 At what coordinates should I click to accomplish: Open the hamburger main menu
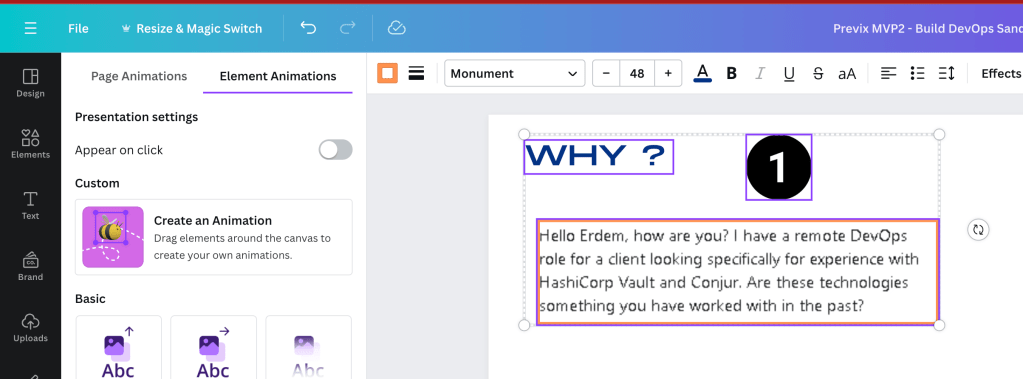[30, 28]
